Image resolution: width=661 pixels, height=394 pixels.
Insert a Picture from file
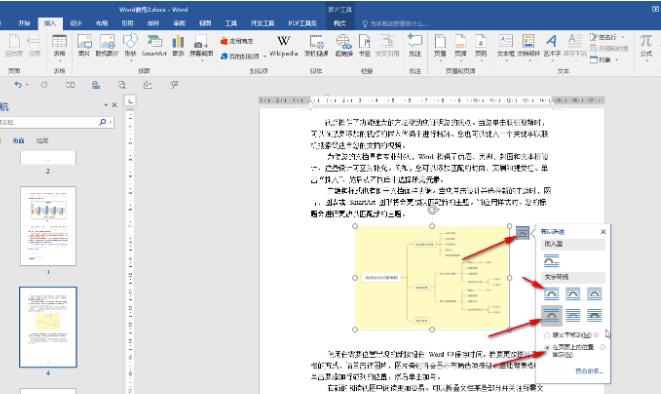84,46
